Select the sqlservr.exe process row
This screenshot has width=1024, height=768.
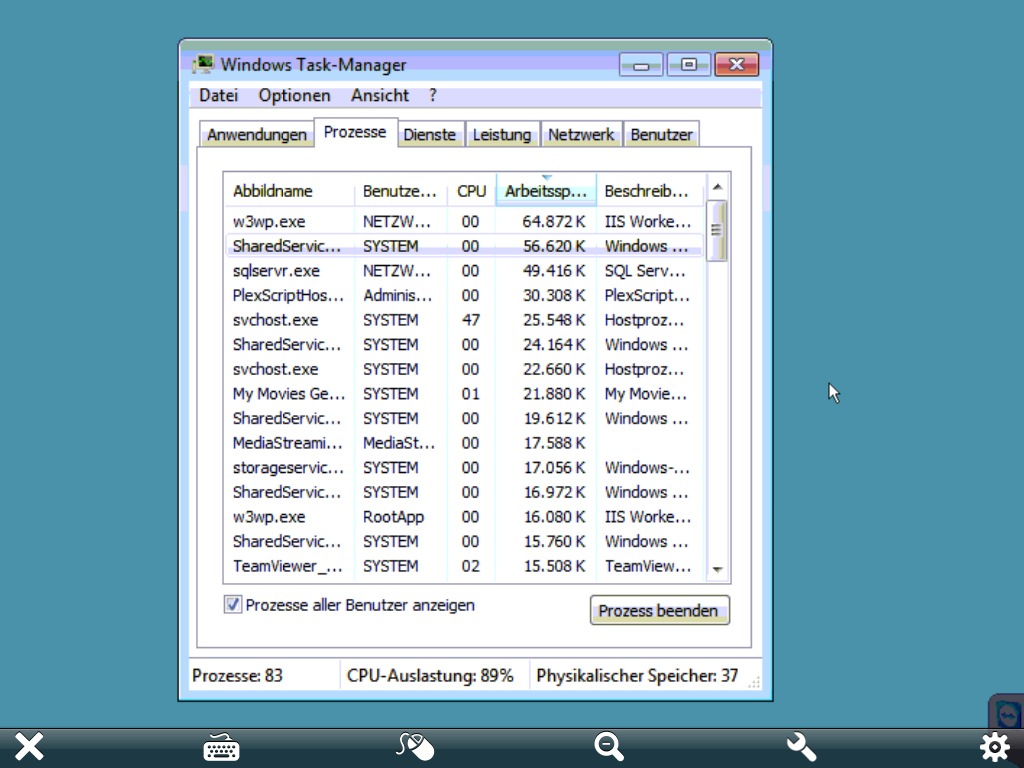point(464,270)
